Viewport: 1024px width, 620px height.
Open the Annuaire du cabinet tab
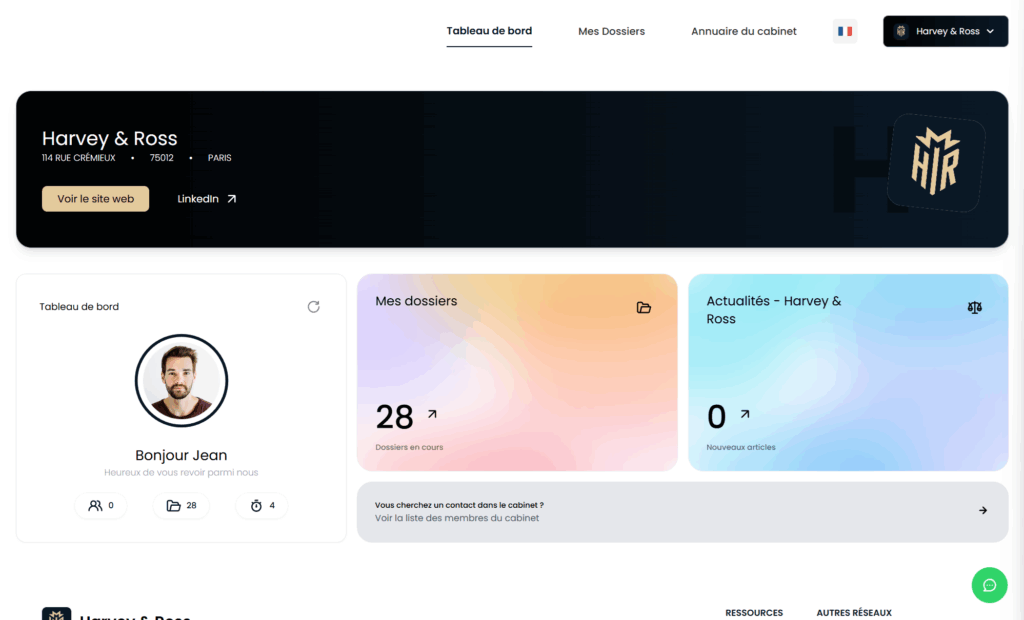tap(744, 31)
